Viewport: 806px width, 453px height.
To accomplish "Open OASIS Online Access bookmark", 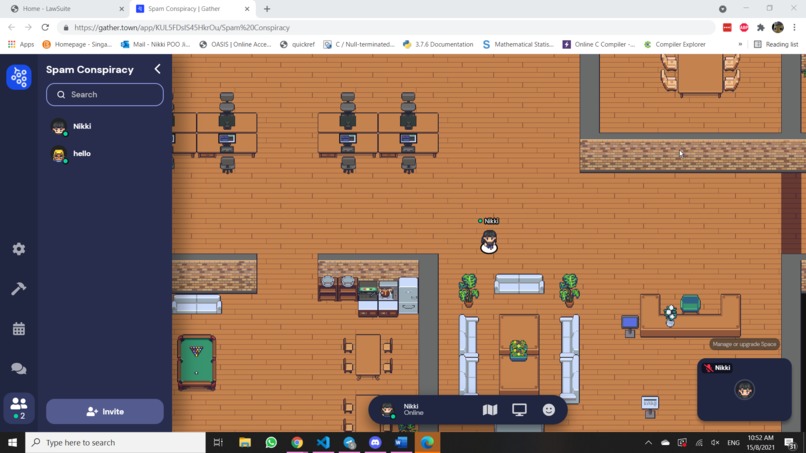I will [235, 44].
